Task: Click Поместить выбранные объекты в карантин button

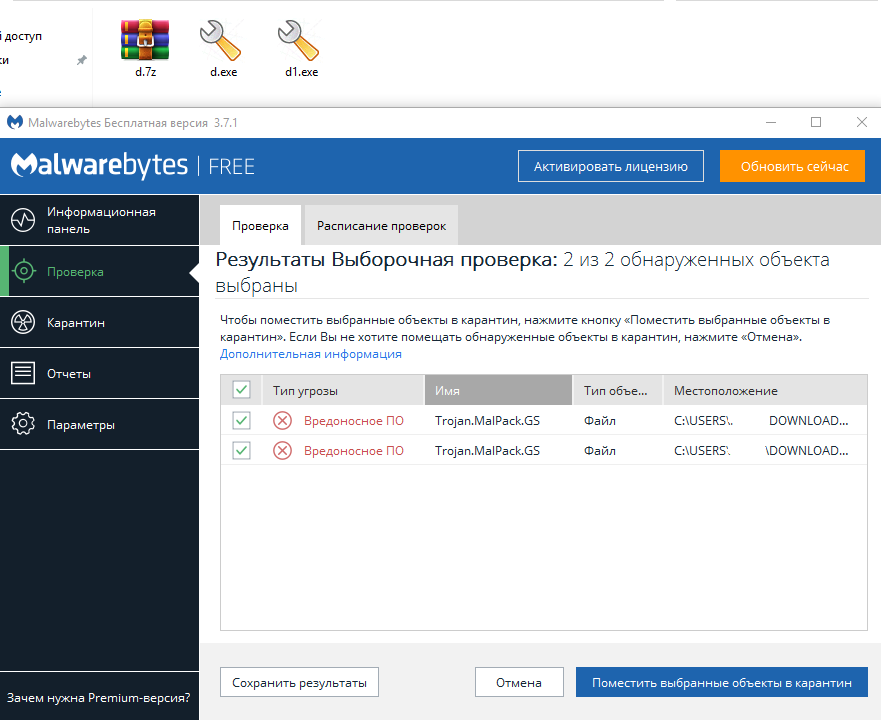Action: pyautogui.click(x=721, y=682)
